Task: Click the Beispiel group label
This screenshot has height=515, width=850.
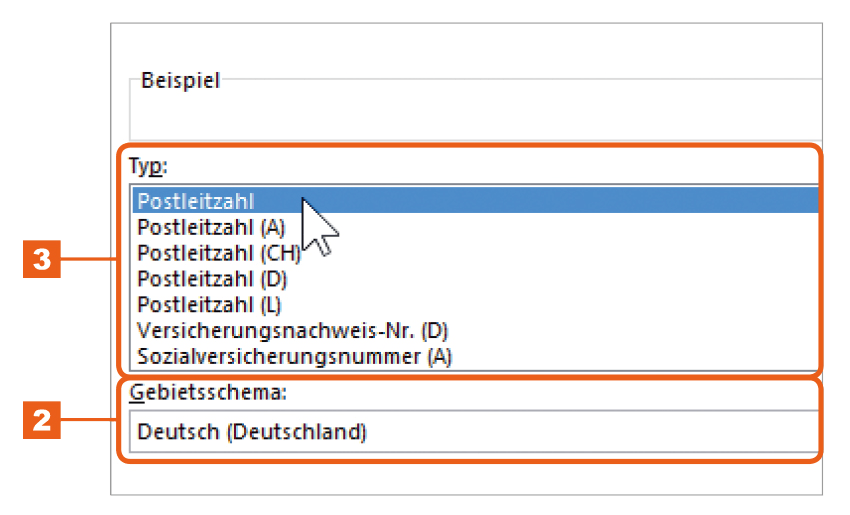Action: pos(180,81)
